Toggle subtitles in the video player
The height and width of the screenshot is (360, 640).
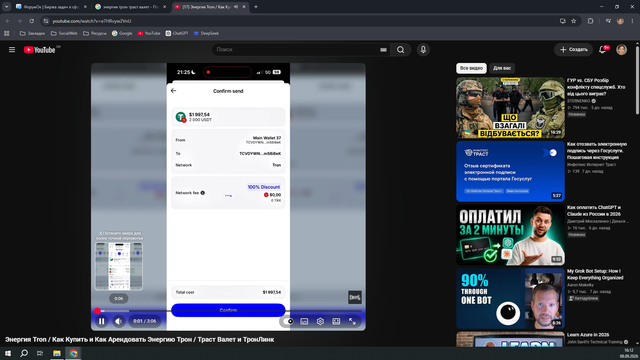point(304,321)
